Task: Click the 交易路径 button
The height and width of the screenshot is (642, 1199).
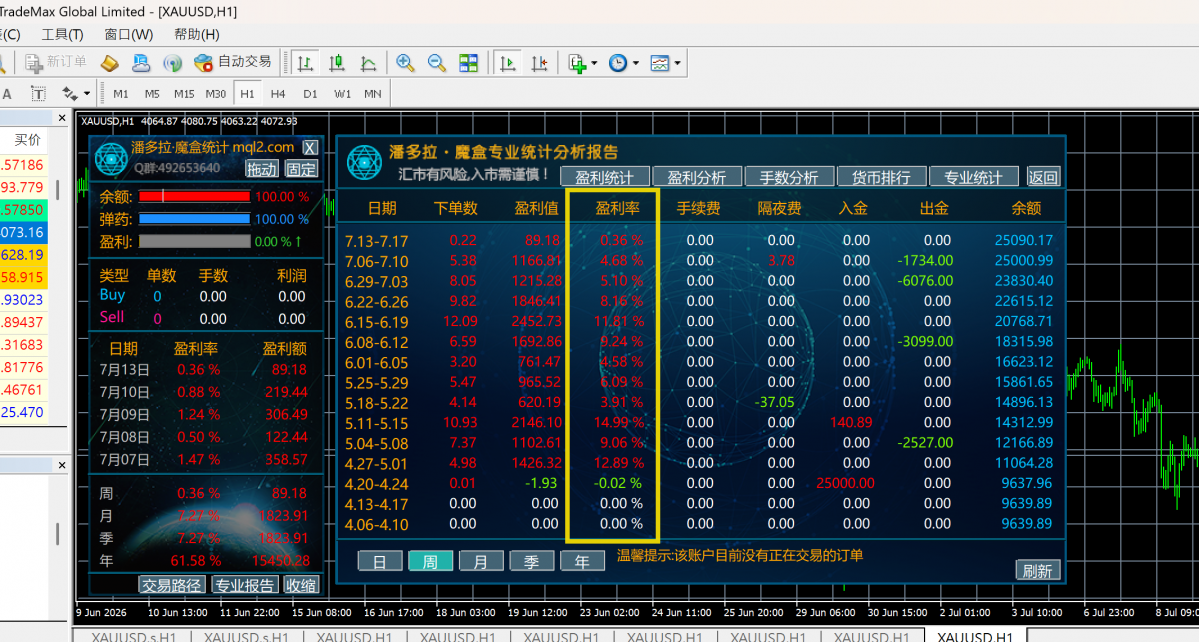Action: click(x=171, y=585)
